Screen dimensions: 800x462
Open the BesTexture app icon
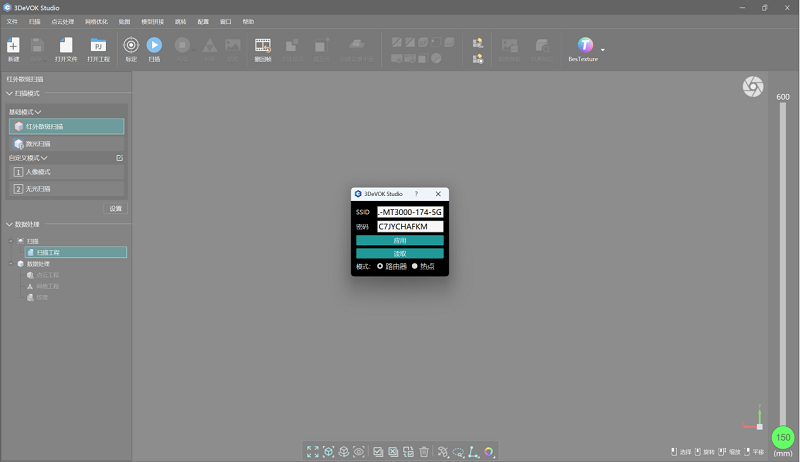click(585, 45)
